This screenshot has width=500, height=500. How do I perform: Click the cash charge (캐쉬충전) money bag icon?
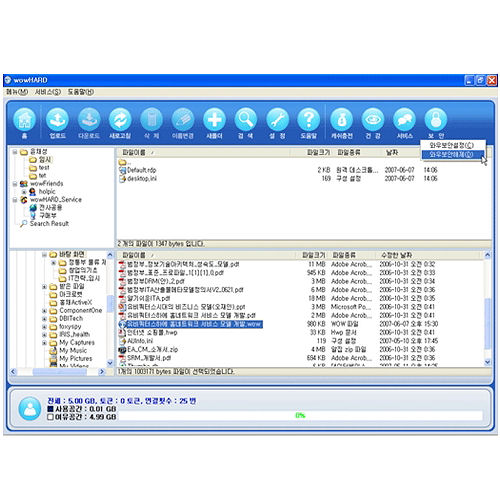point(341,120)
